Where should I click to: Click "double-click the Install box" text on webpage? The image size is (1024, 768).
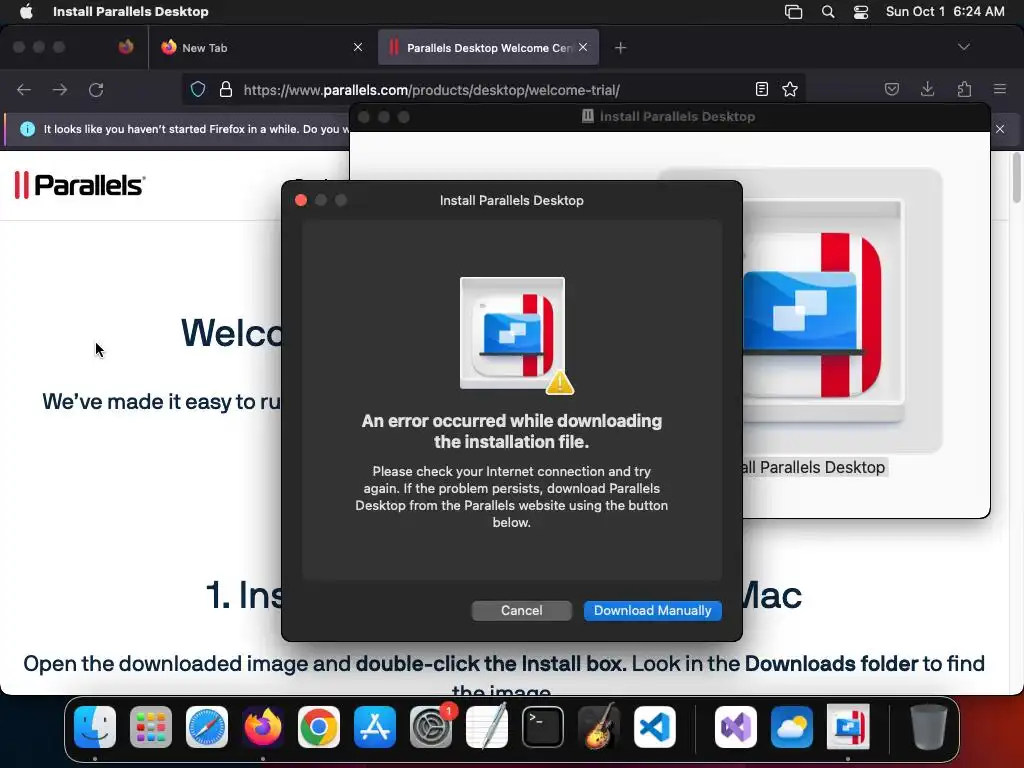[x=490, y=664]
